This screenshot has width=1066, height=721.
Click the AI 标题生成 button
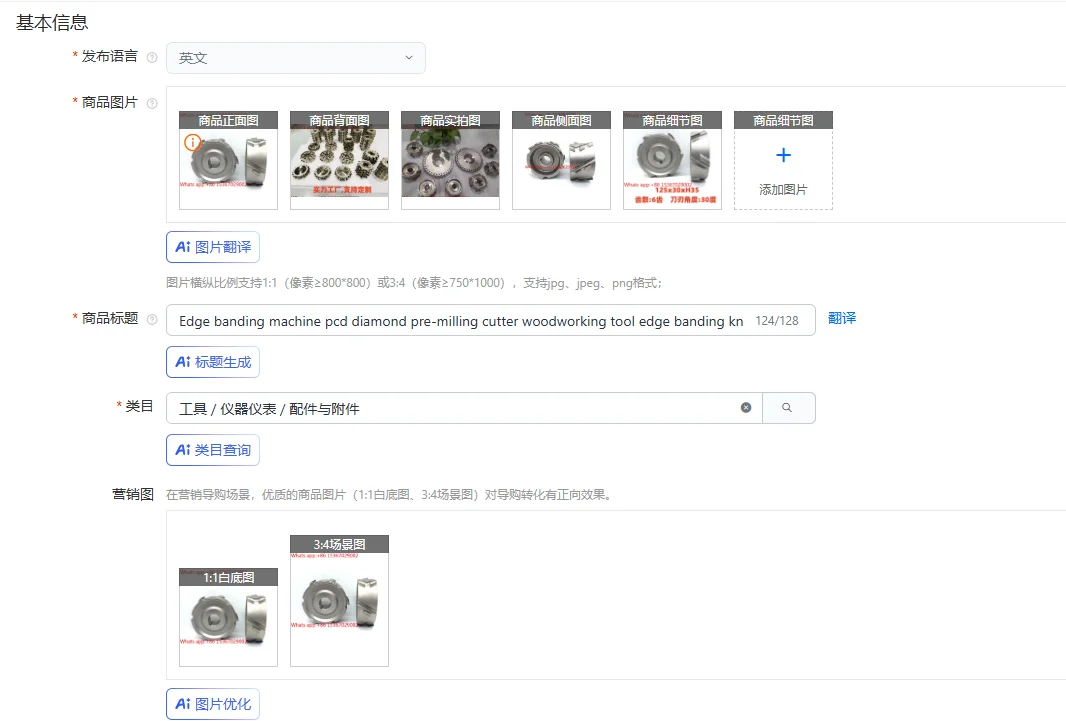[x=213, y=362]
